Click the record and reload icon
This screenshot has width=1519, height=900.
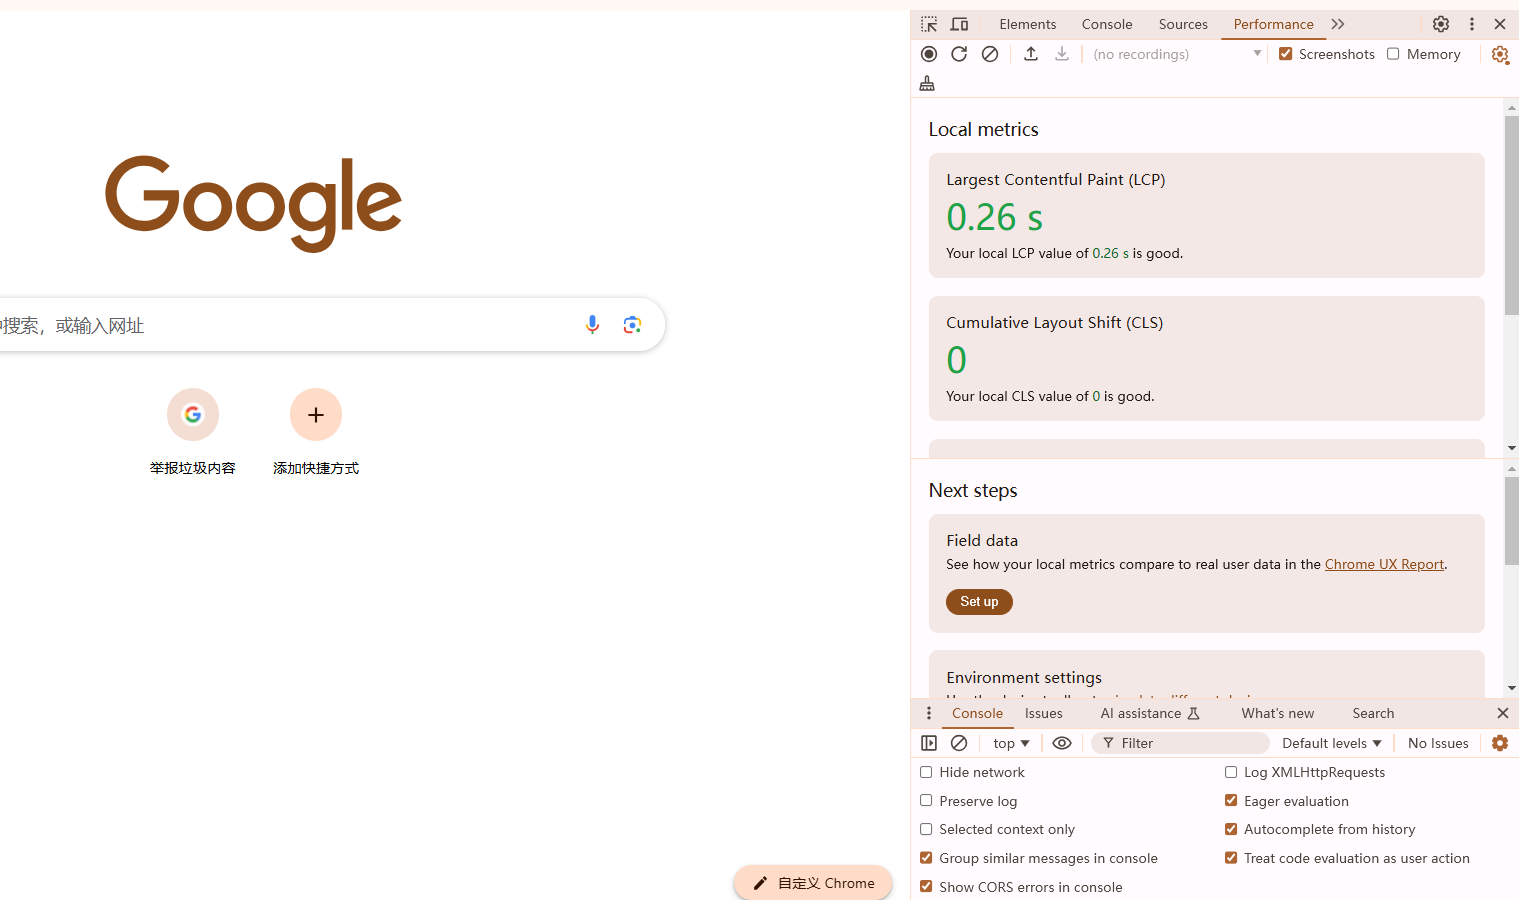959,54
